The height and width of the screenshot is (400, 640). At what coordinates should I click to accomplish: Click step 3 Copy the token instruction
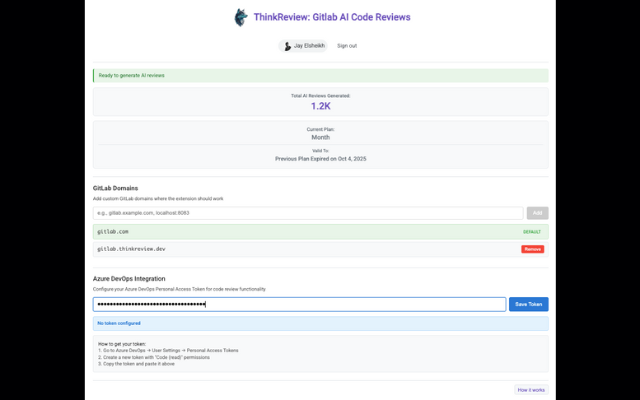click(136, 364)
